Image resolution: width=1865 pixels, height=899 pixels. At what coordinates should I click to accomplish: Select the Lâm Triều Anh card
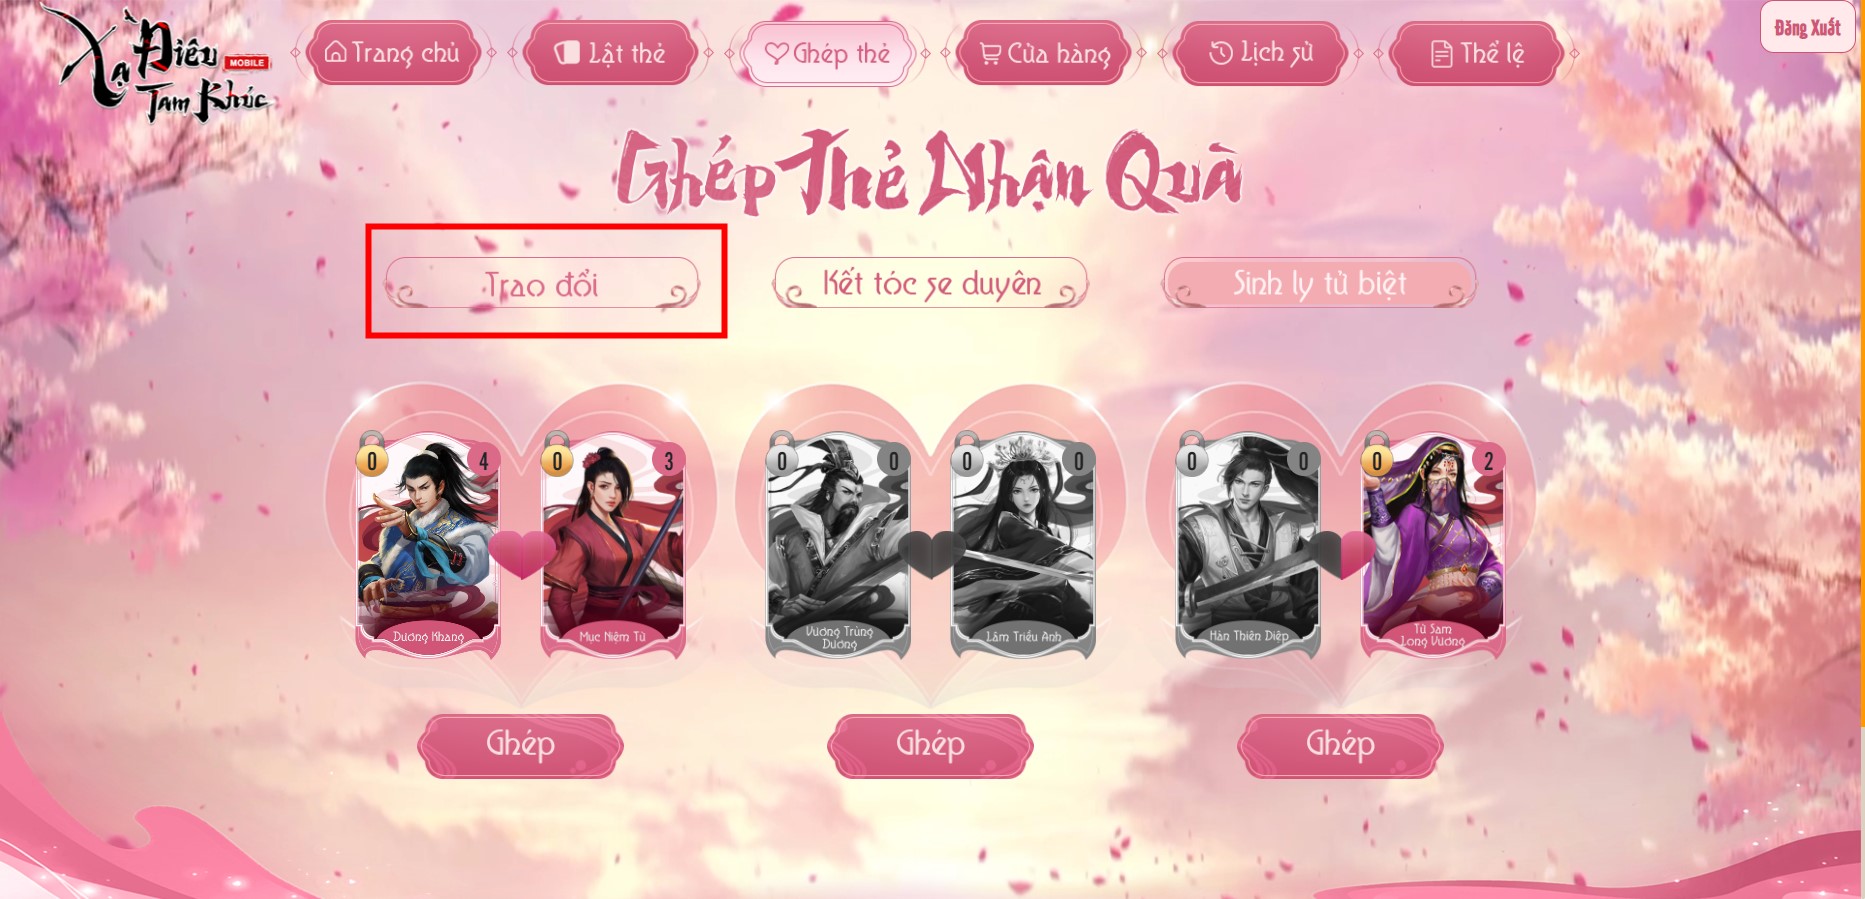click(x=1023, y=545)
